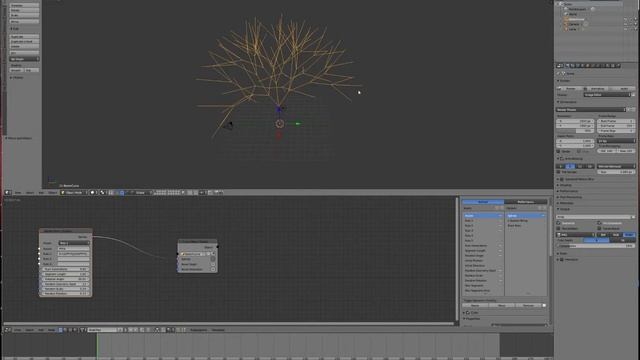Expand the Shading panel

pos(565,185)
